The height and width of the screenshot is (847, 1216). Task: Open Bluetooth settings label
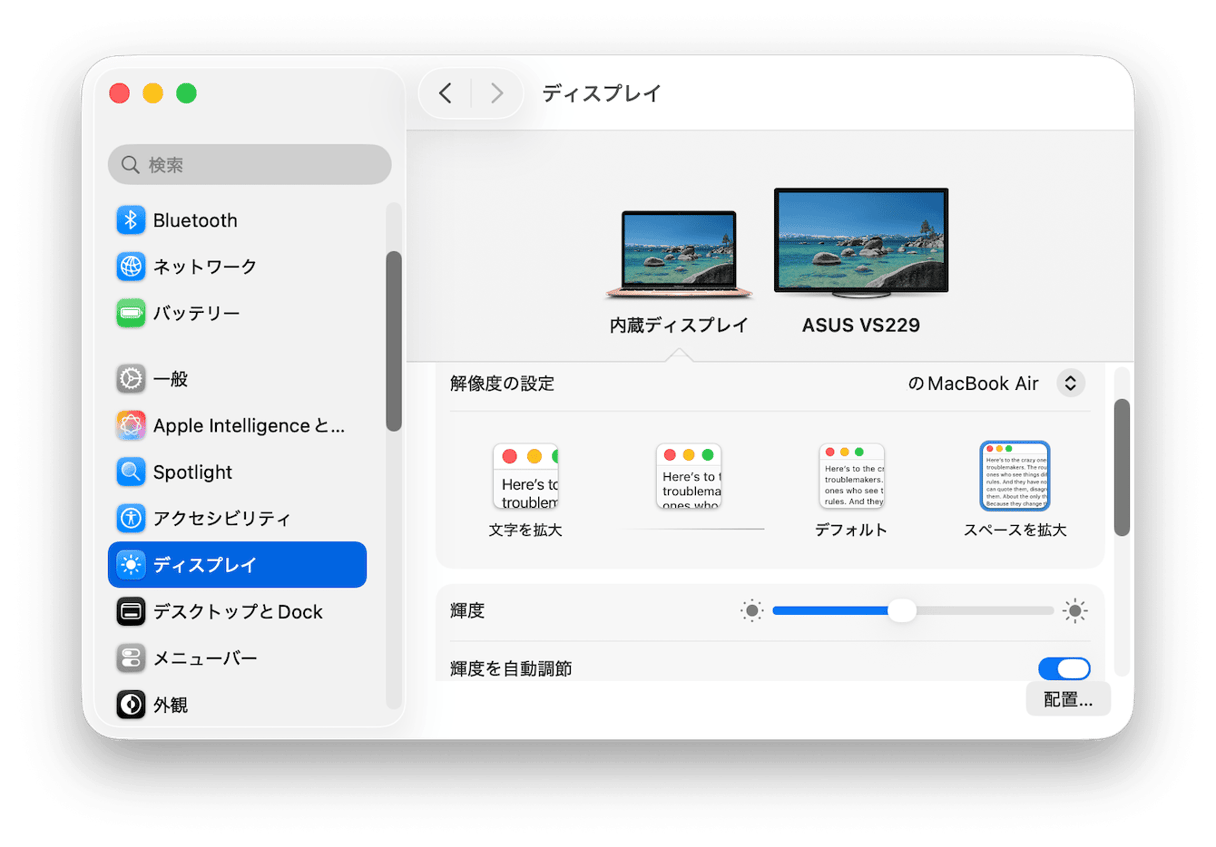pyautogui.click(x=195, y=220)
